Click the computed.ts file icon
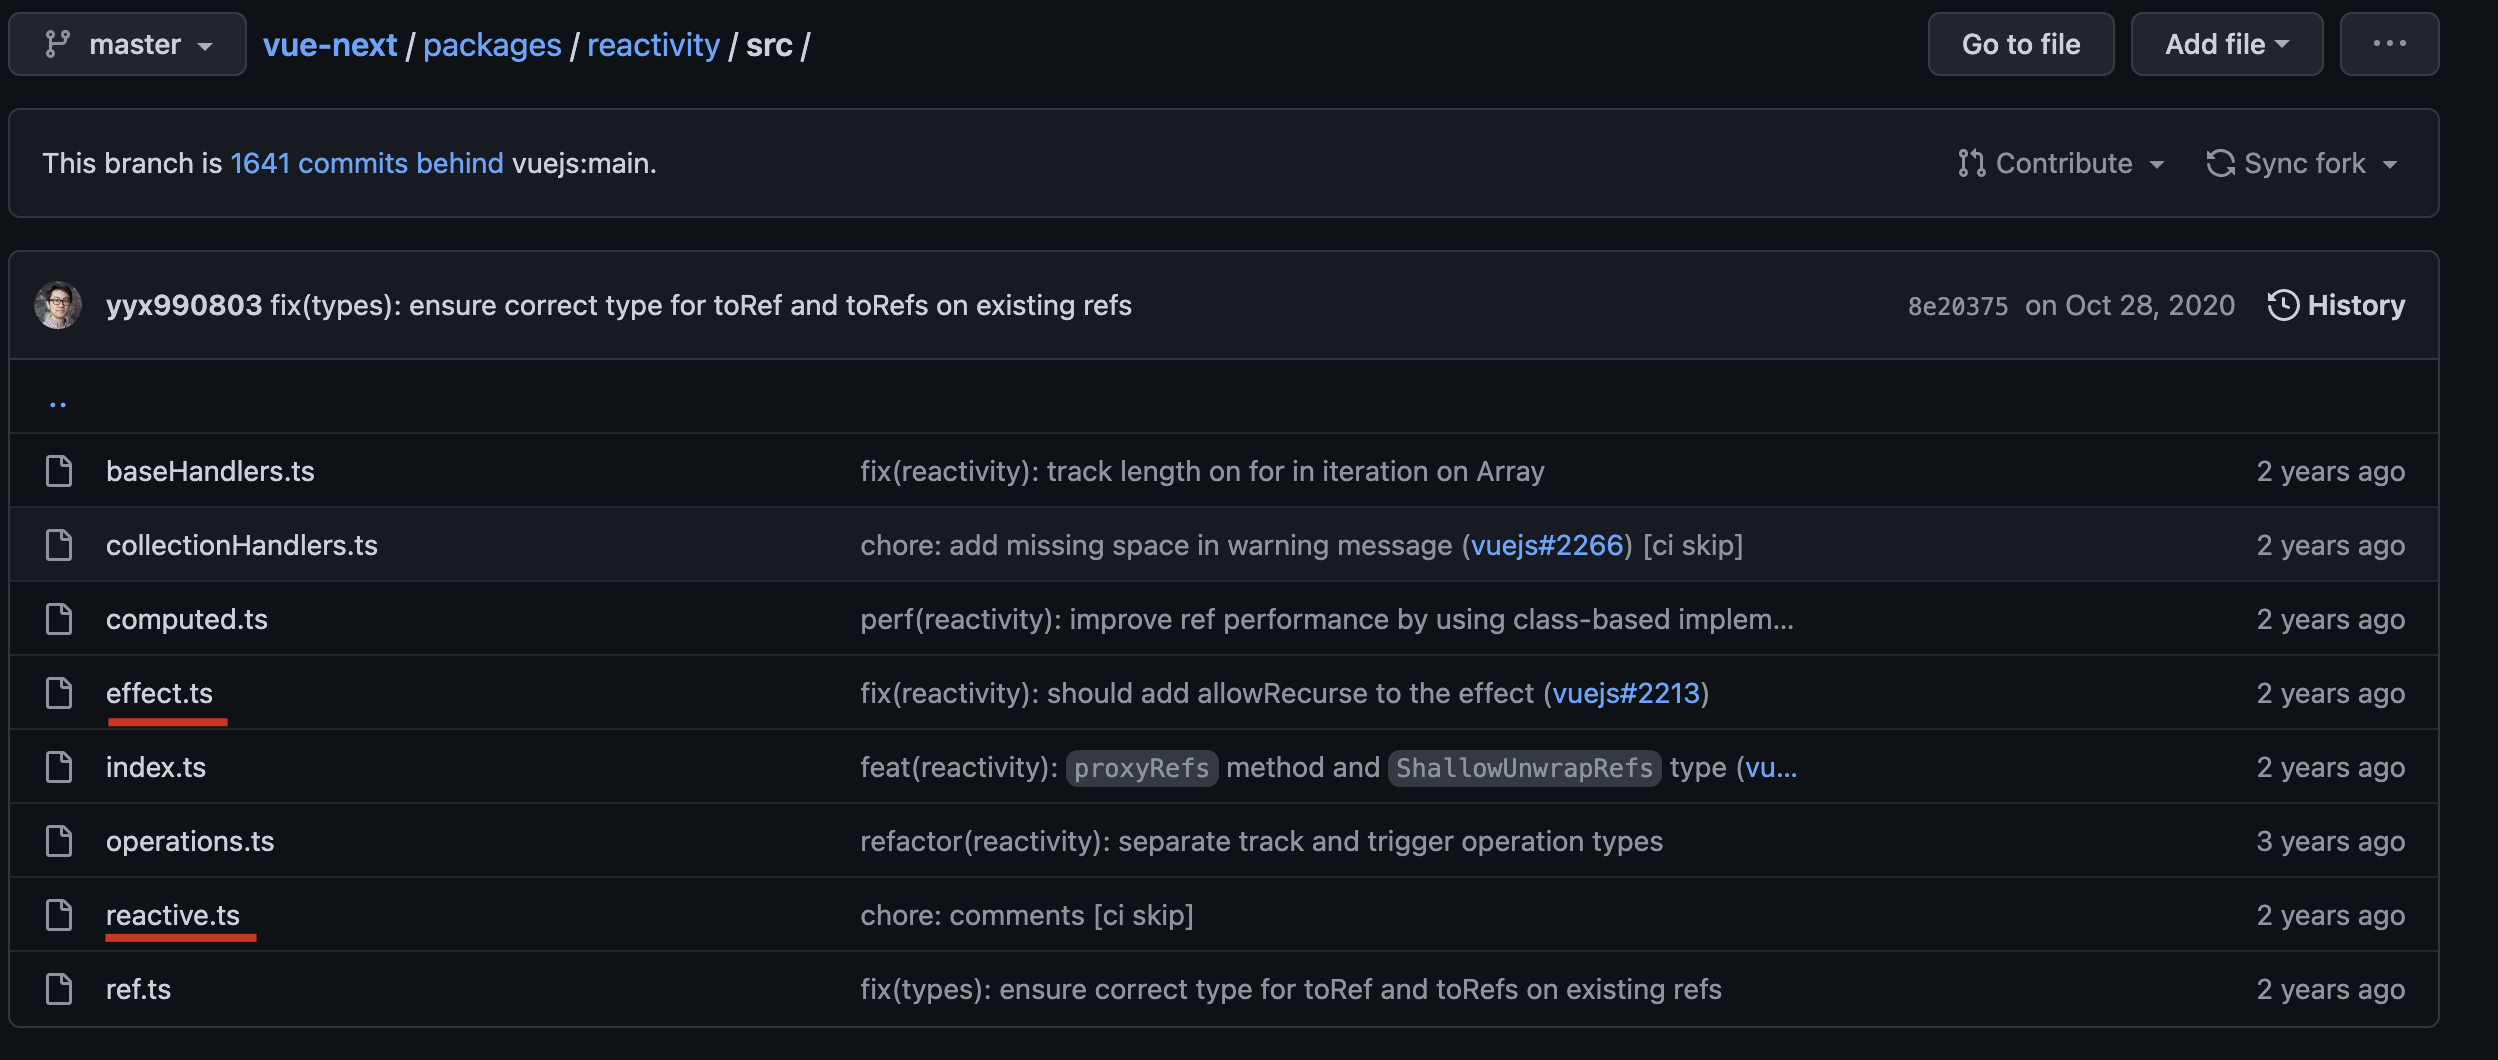Viewport: 2498px width, 1060px height. click(x=59, y=619)
